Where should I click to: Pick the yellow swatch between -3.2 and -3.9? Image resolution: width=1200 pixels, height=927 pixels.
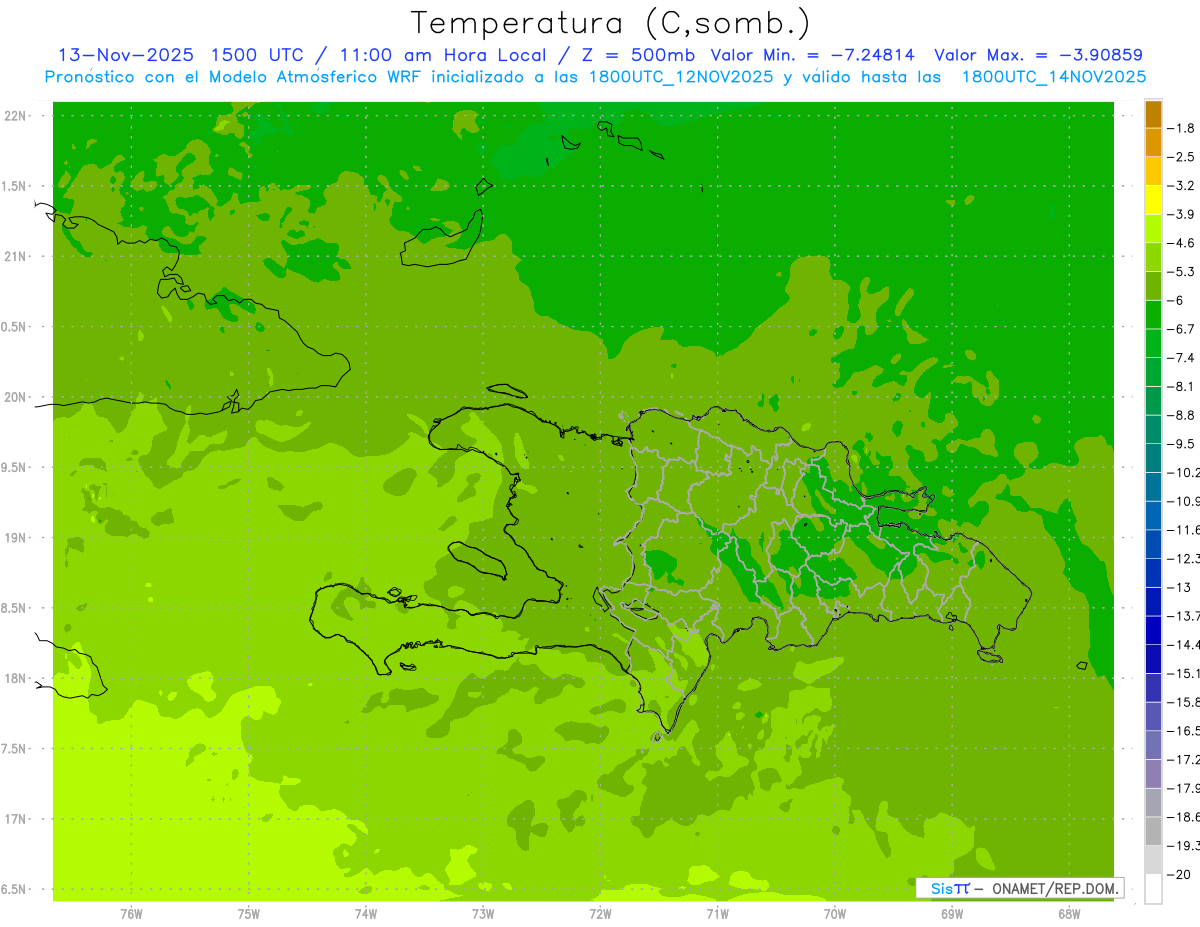pos(1153,200)
